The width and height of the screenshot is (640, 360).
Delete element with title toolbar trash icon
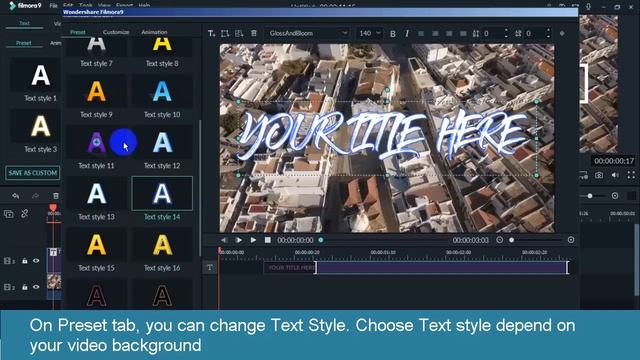[x=254, y=33]
